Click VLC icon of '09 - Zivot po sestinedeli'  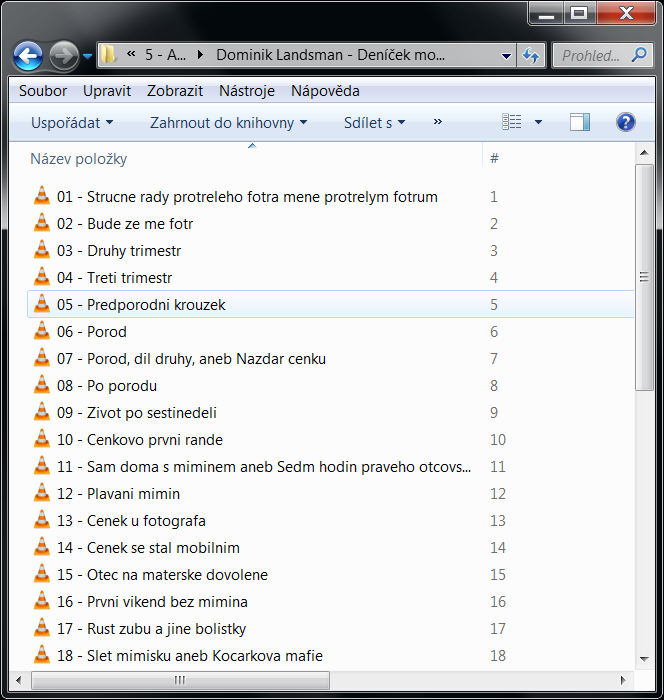tap(42, 412)
